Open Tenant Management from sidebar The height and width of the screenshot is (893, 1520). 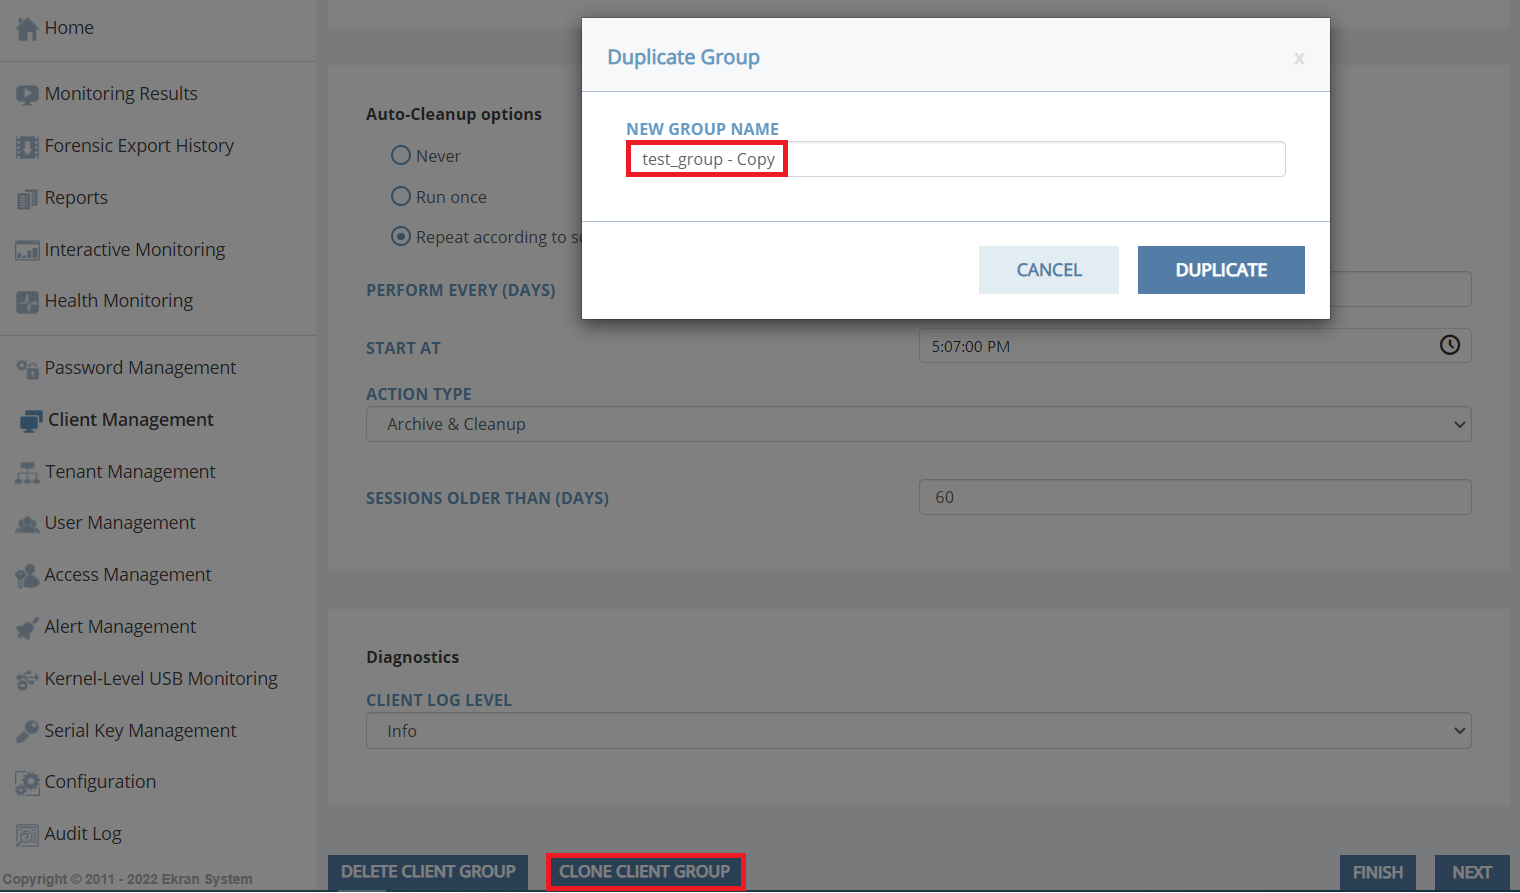[x=130, y=472]
